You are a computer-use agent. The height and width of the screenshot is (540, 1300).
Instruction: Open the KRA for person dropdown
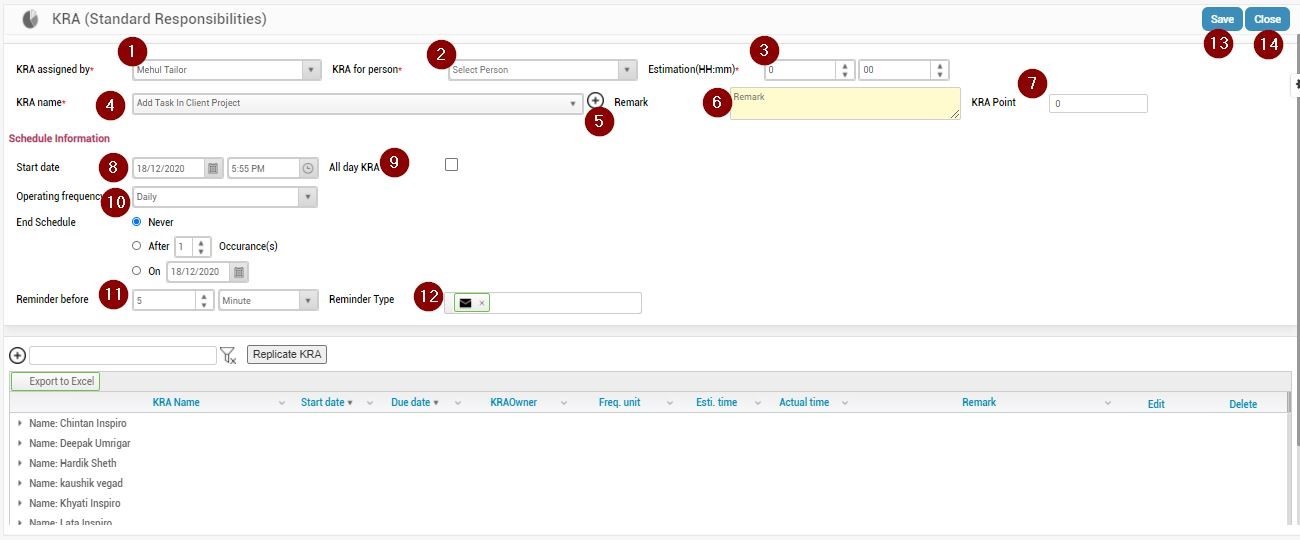point(627,70)
